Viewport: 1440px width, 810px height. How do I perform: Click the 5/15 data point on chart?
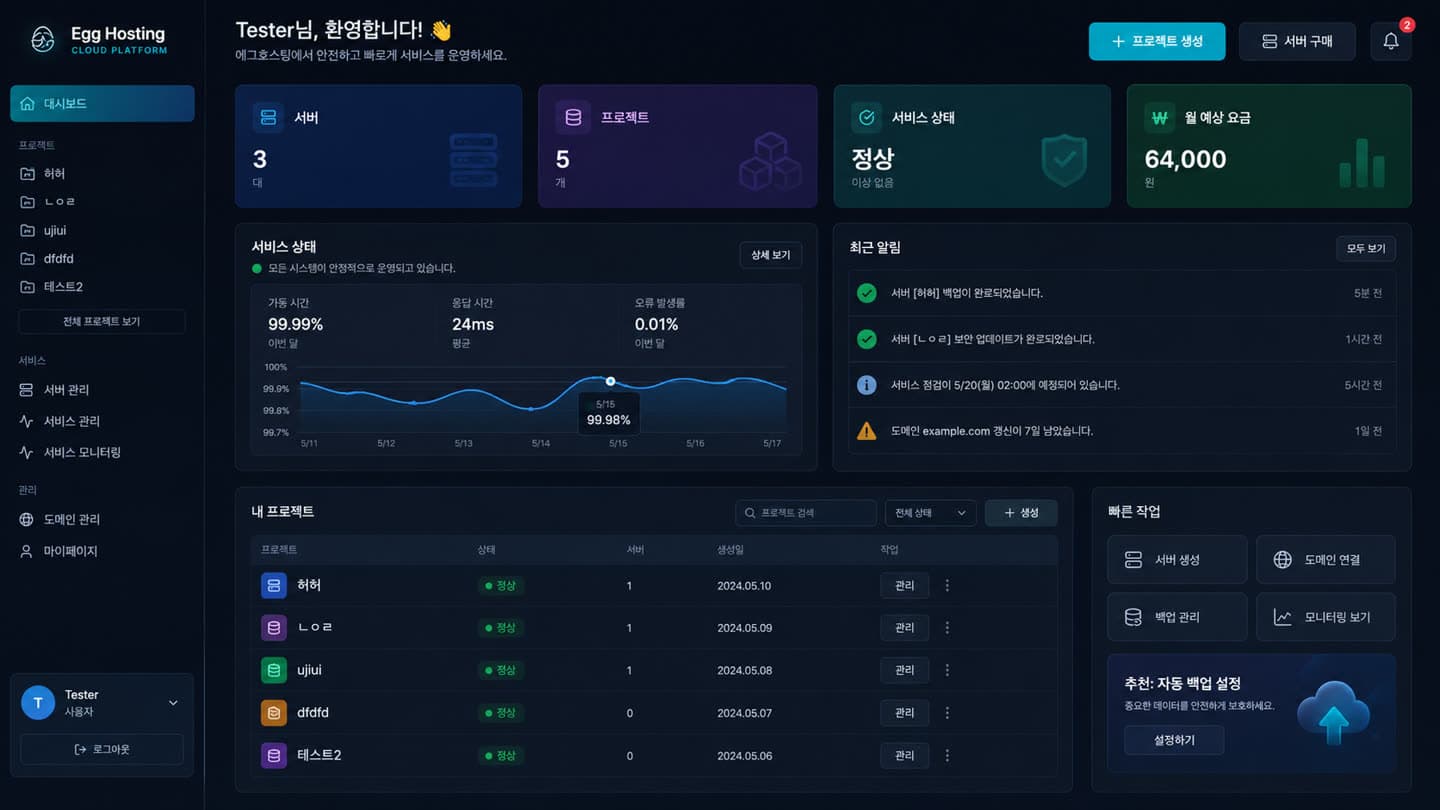pos(610,381)
